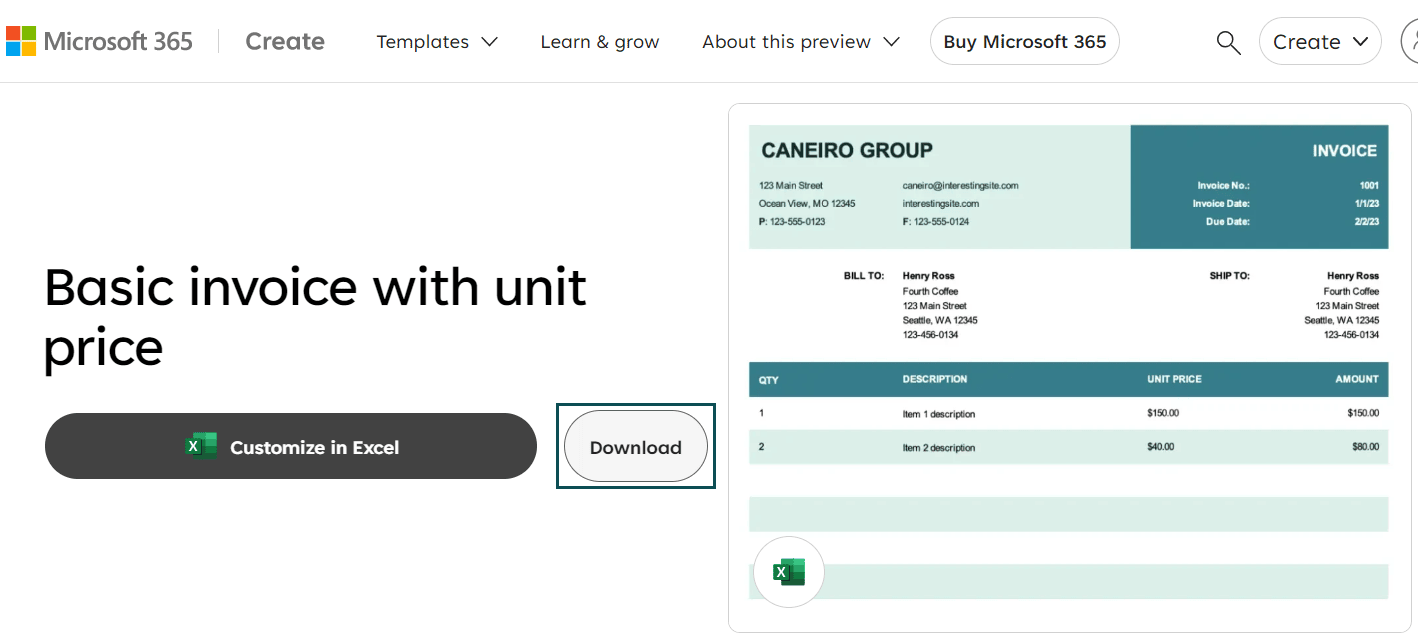The width and height of the screenshot is (1418, 642).
Task: Click the heading Basic invoice with unit price
Action: (x=315, y=317)
